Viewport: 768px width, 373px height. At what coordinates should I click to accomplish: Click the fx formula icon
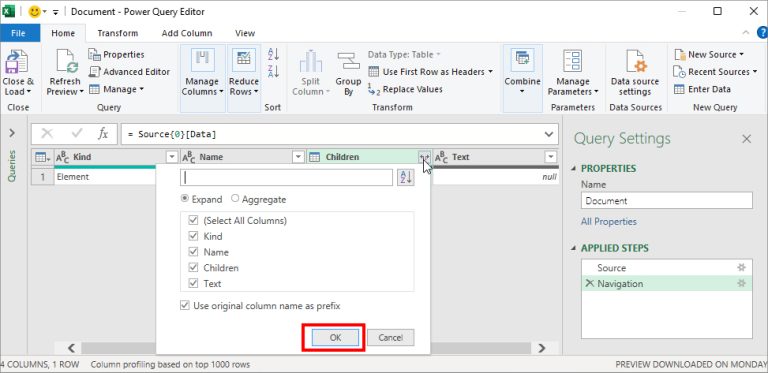(102, 134)
